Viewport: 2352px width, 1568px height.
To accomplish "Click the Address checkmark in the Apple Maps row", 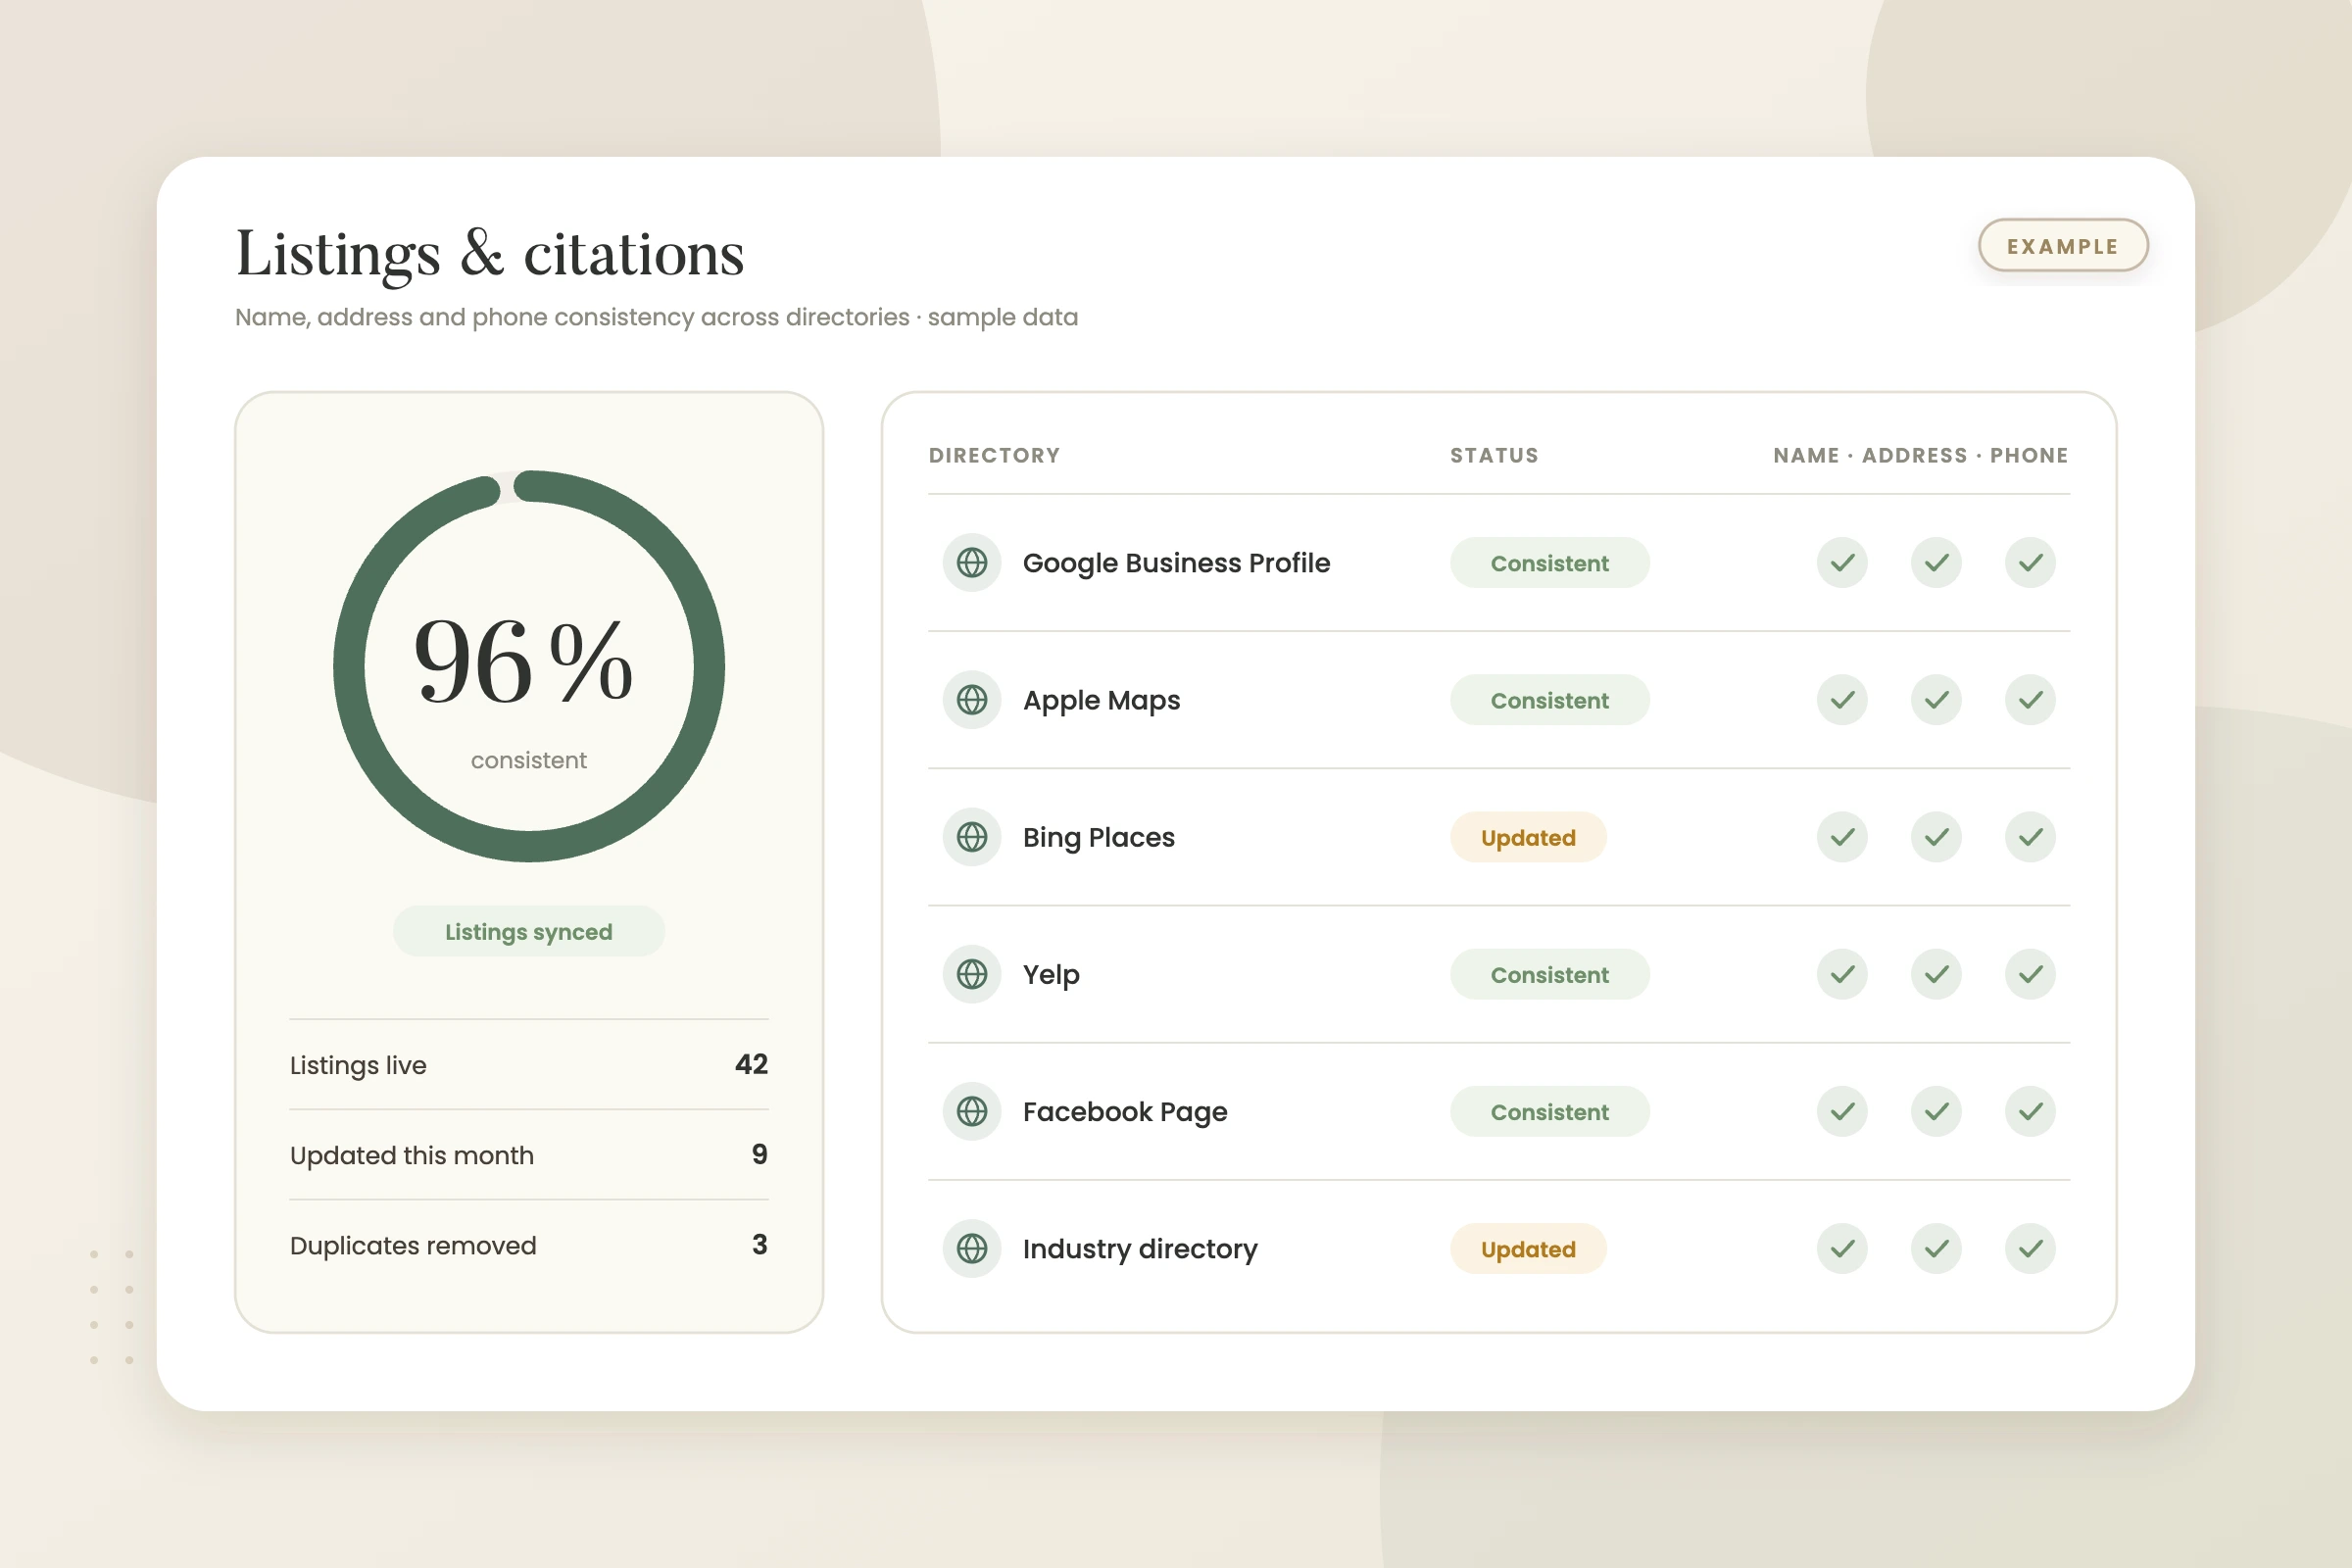I will (x=1937, y=700).
